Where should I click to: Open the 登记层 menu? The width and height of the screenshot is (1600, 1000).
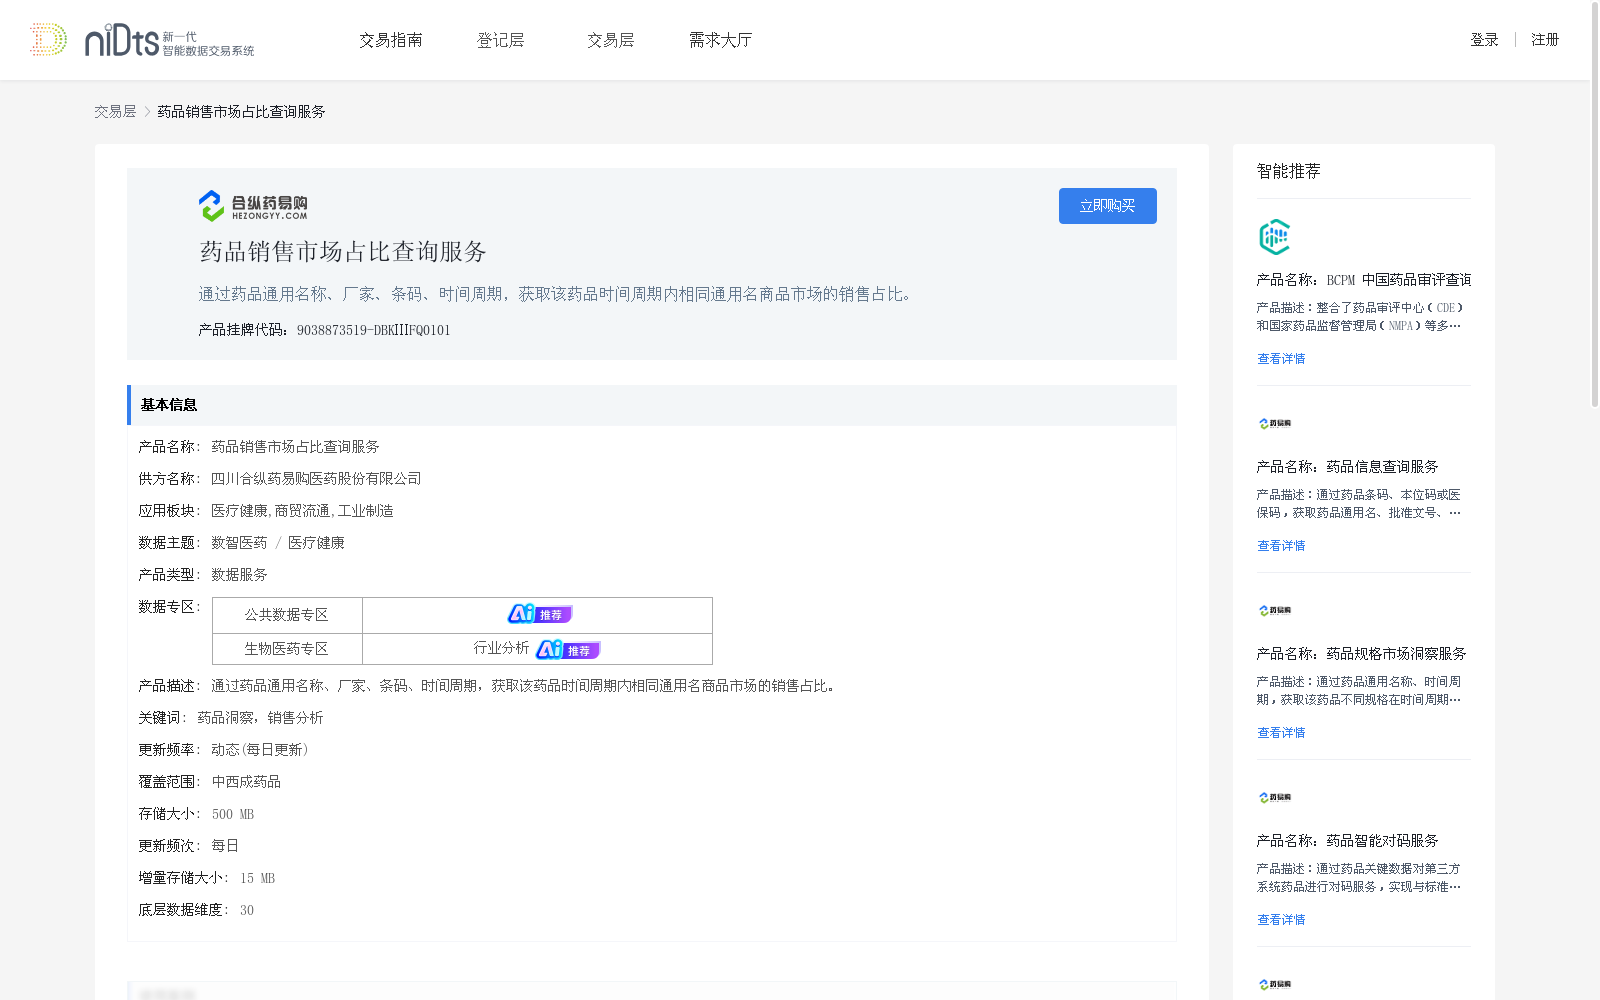(501, 40)
